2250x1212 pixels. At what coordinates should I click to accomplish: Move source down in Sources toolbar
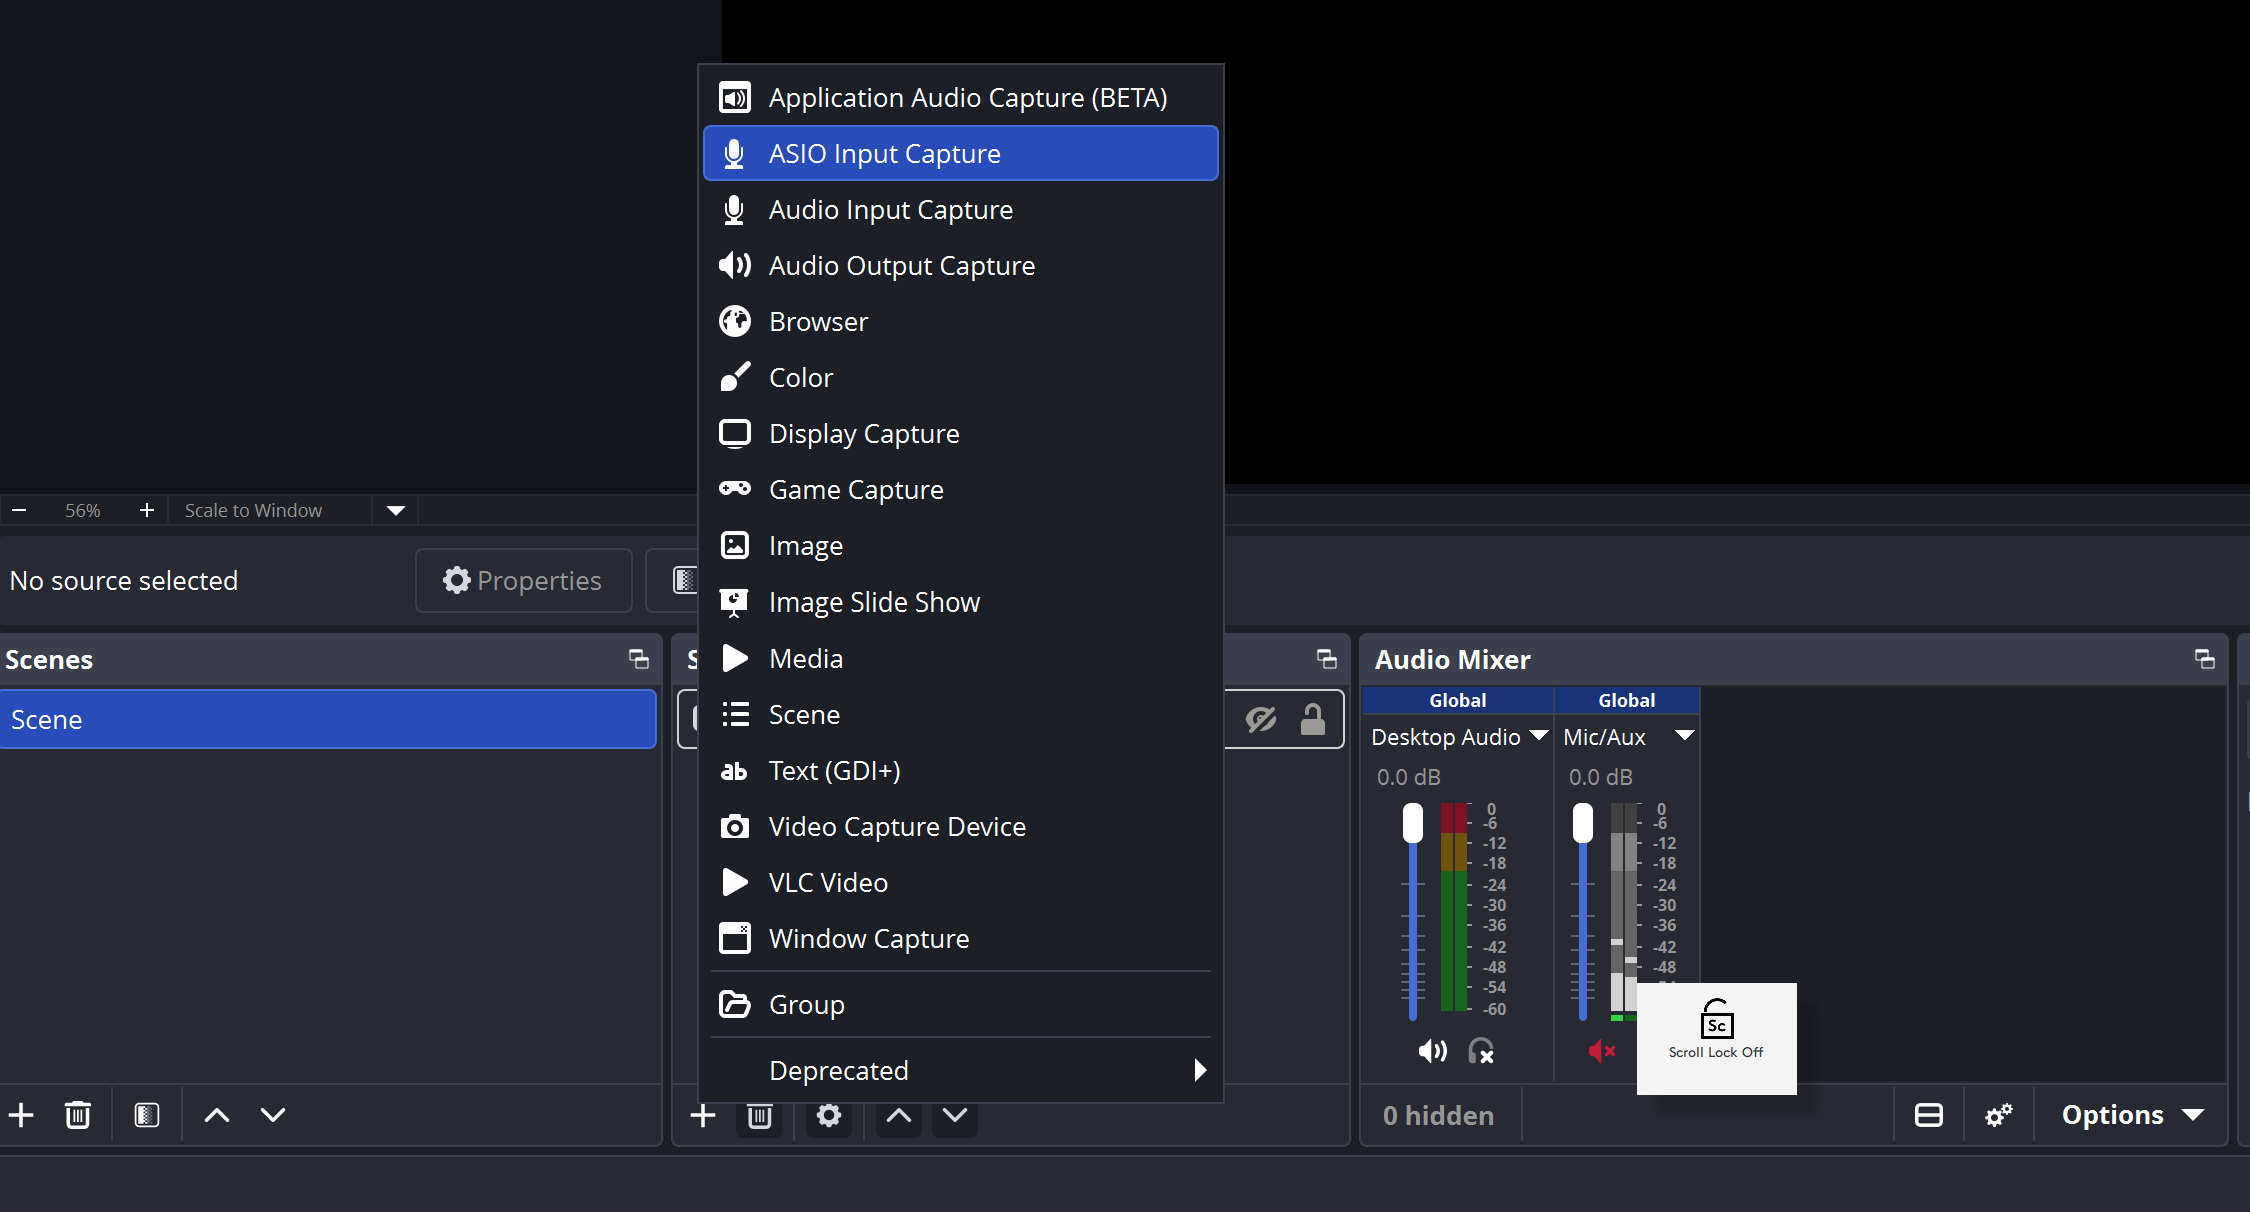pos(955,1116)
